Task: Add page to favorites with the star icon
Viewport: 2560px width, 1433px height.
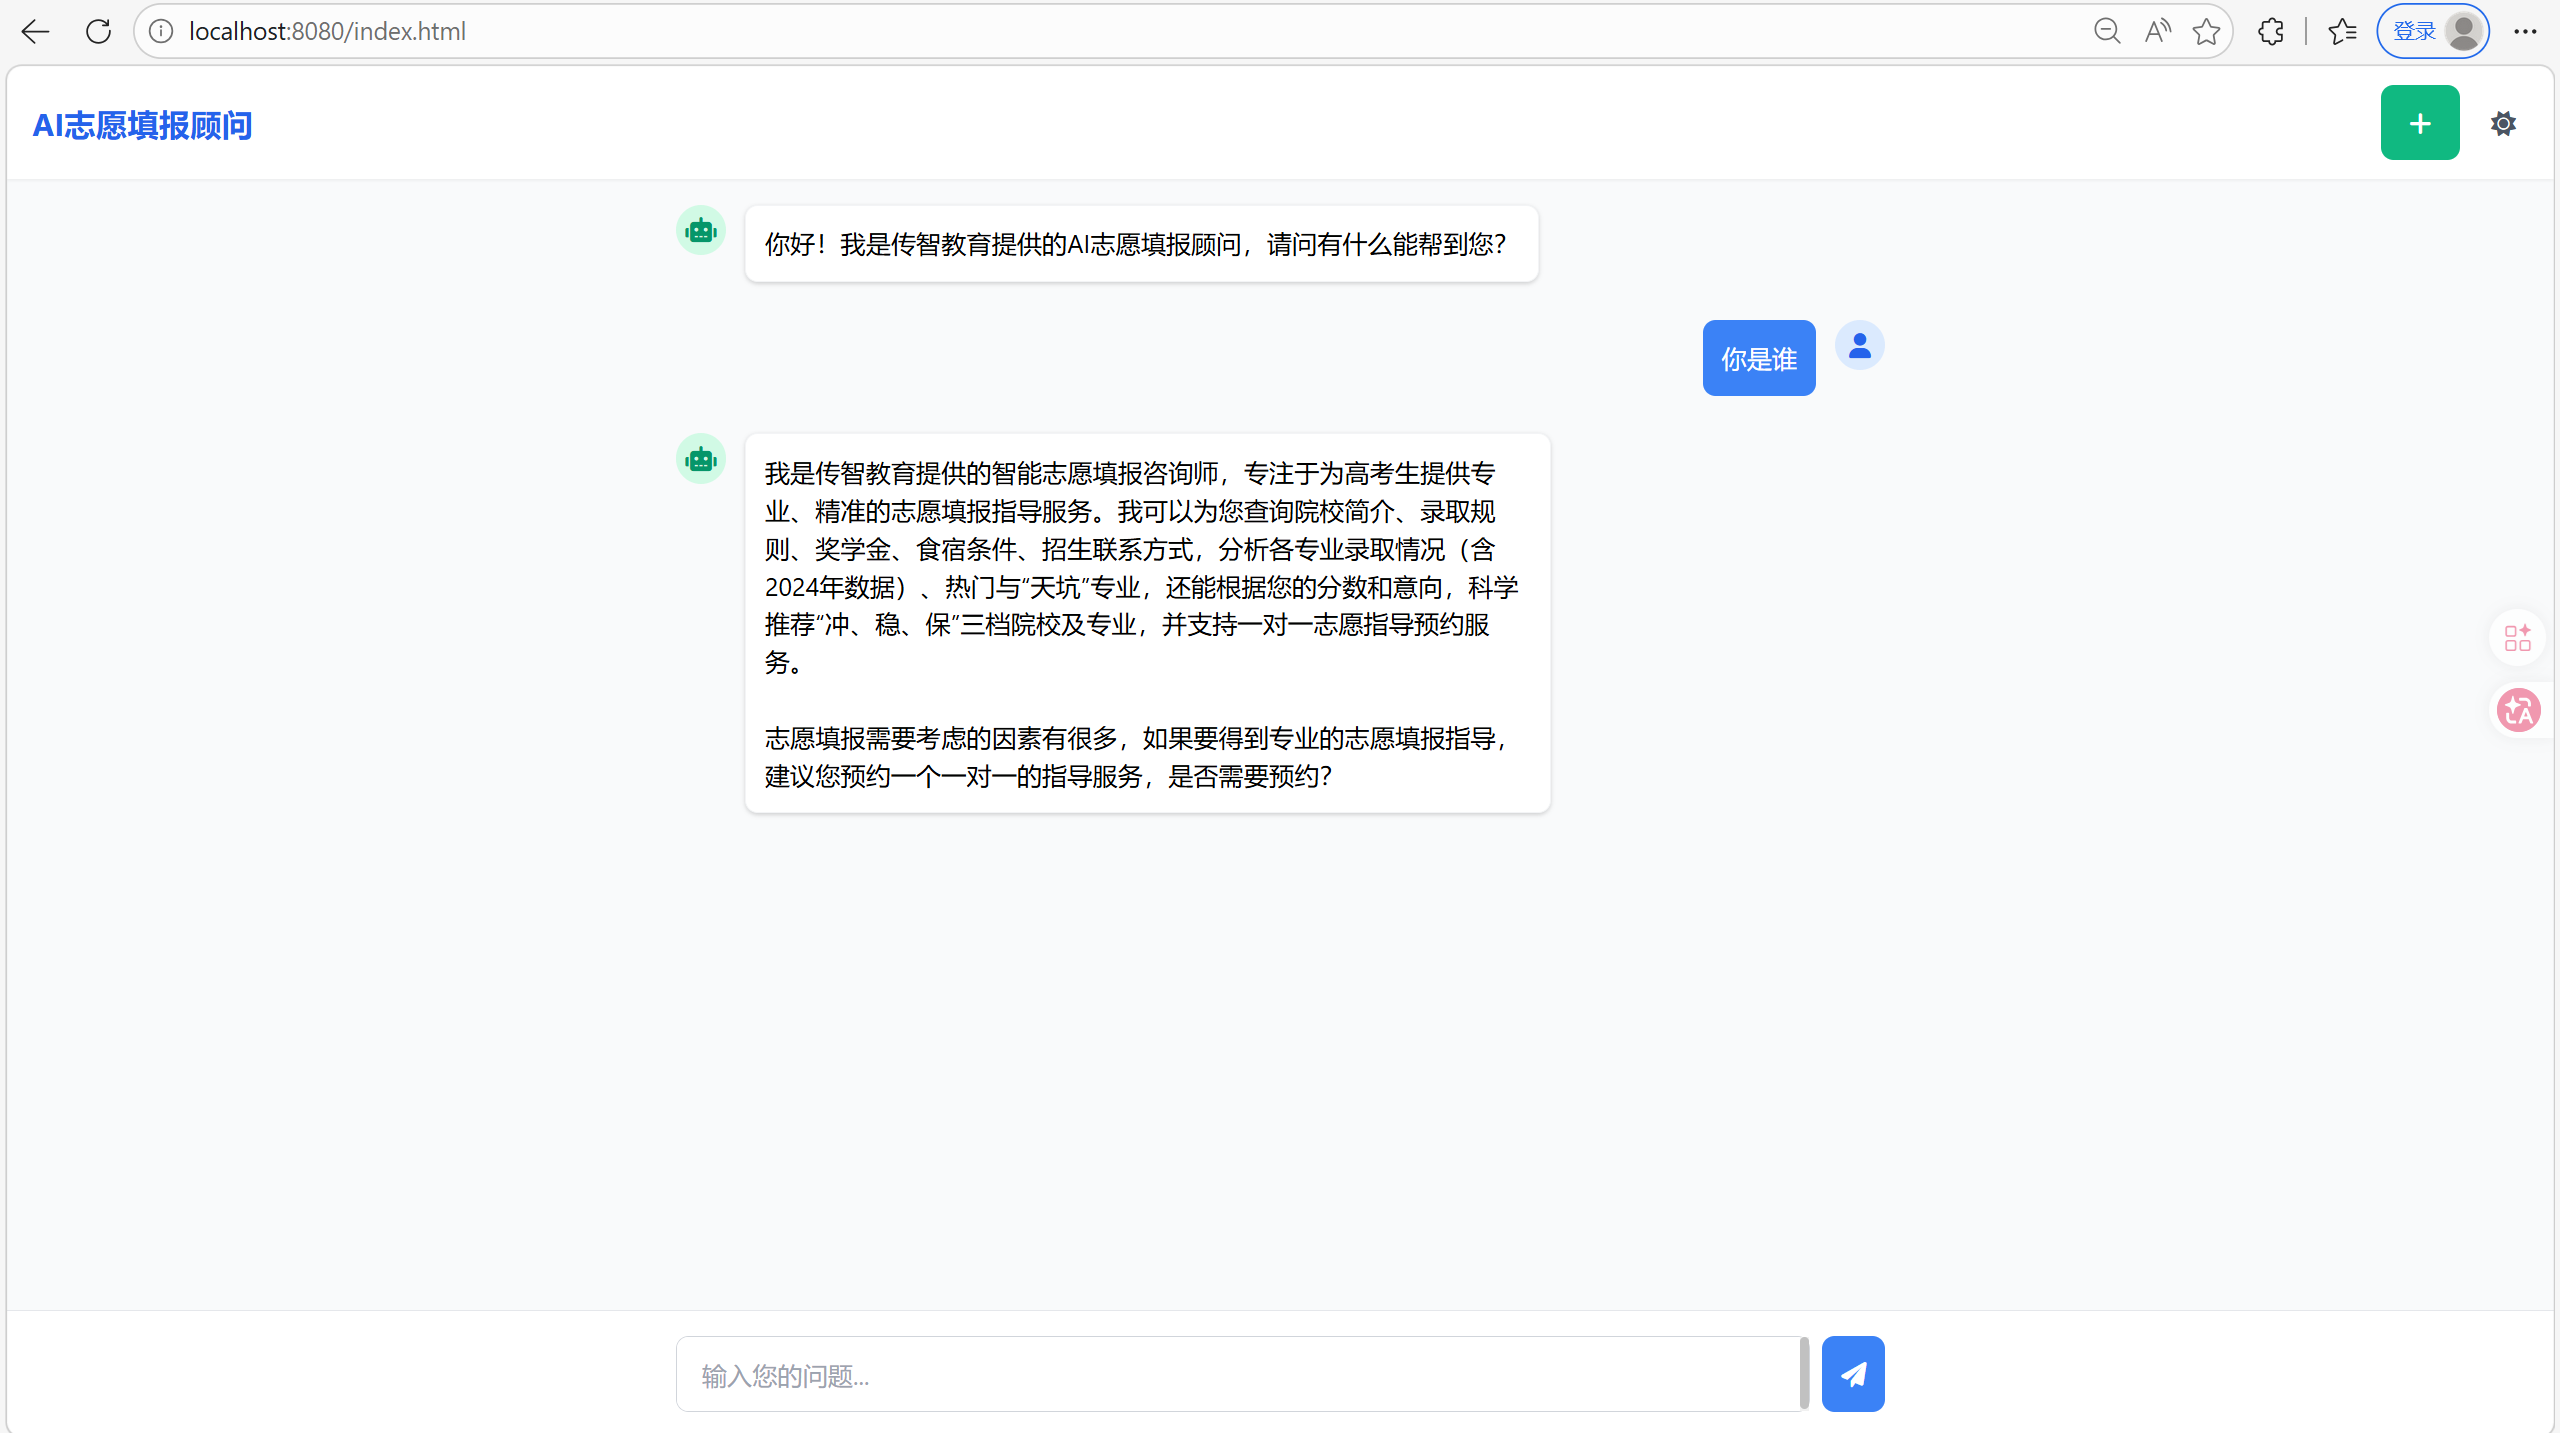Action: 2206,32
